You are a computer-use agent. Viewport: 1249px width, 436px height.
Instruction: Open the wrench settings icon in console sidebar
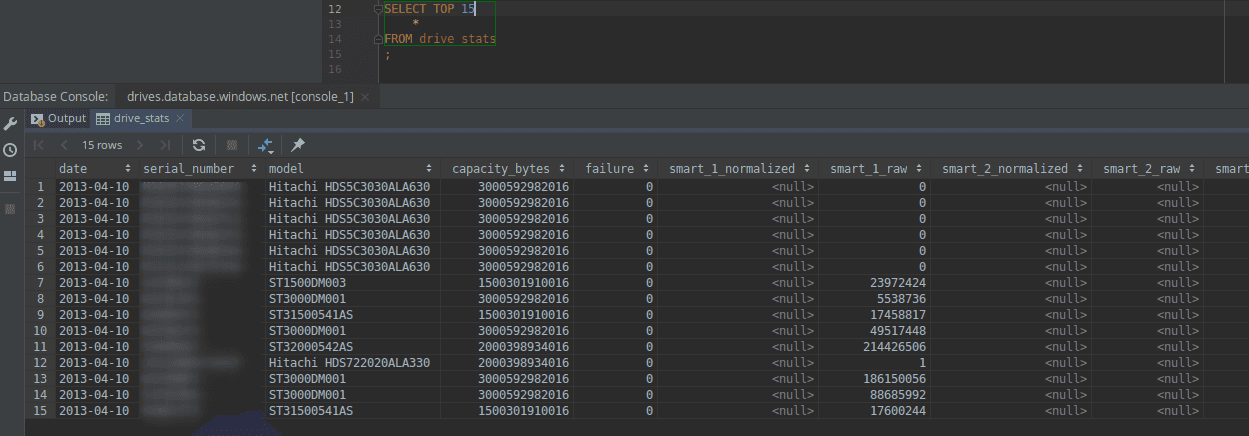pos(10,124)
